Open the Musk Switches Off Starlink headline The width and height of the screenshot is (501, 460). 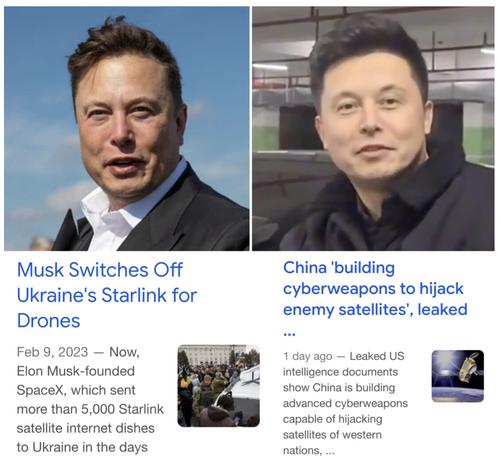point(107,295)
